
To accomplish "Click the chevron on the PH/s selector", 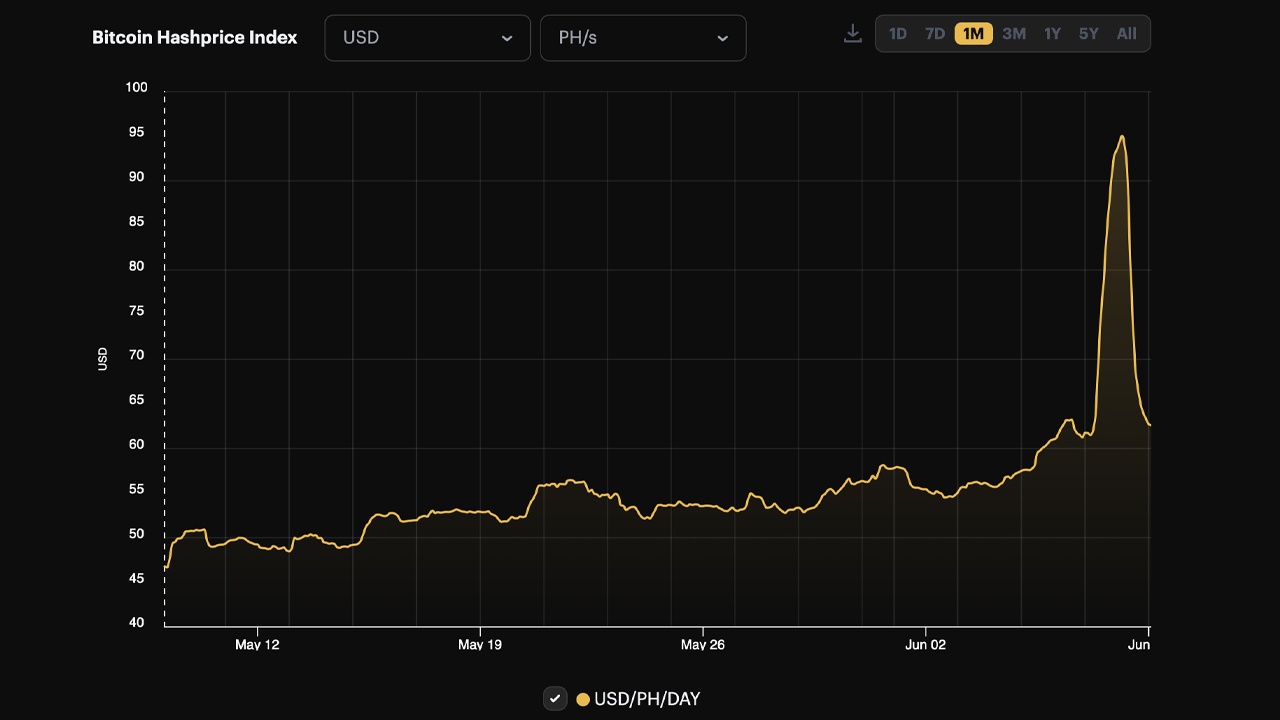I will [x=722, y=38].
